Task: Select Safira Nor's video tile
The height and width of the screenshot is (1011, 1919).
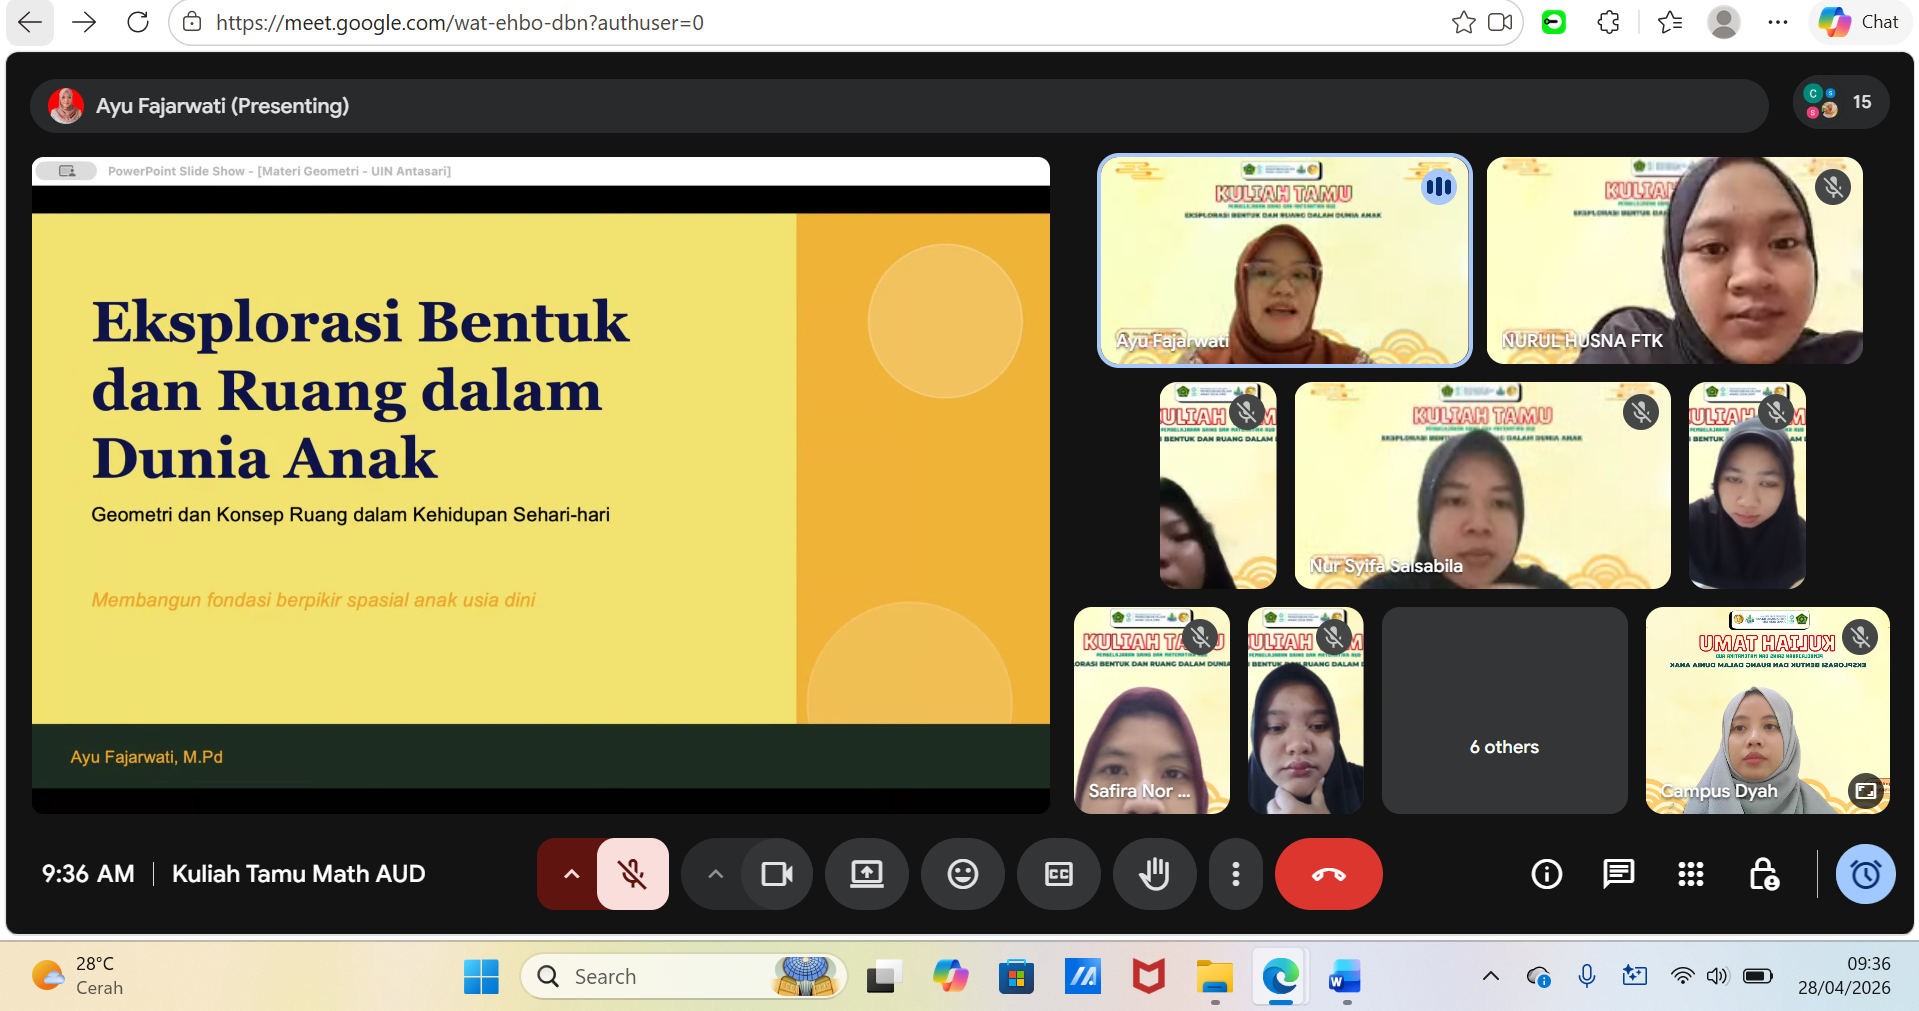Action: point(1152,711)
